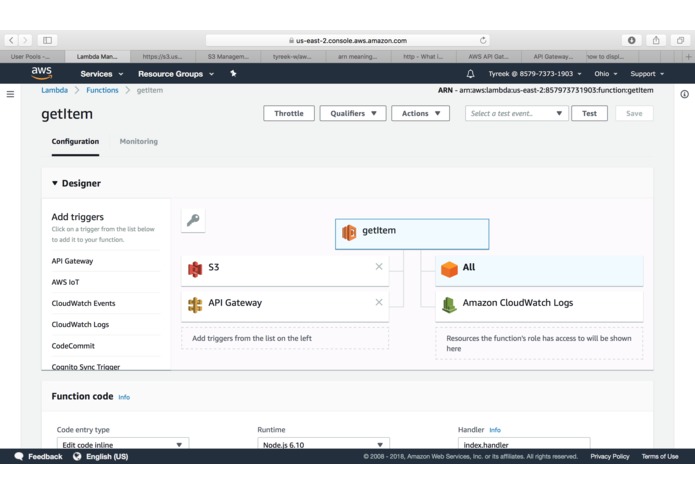Select the getItem function box in designer
Screen dimensions: 695x494
pyautogui.click(x=412, y=234)
